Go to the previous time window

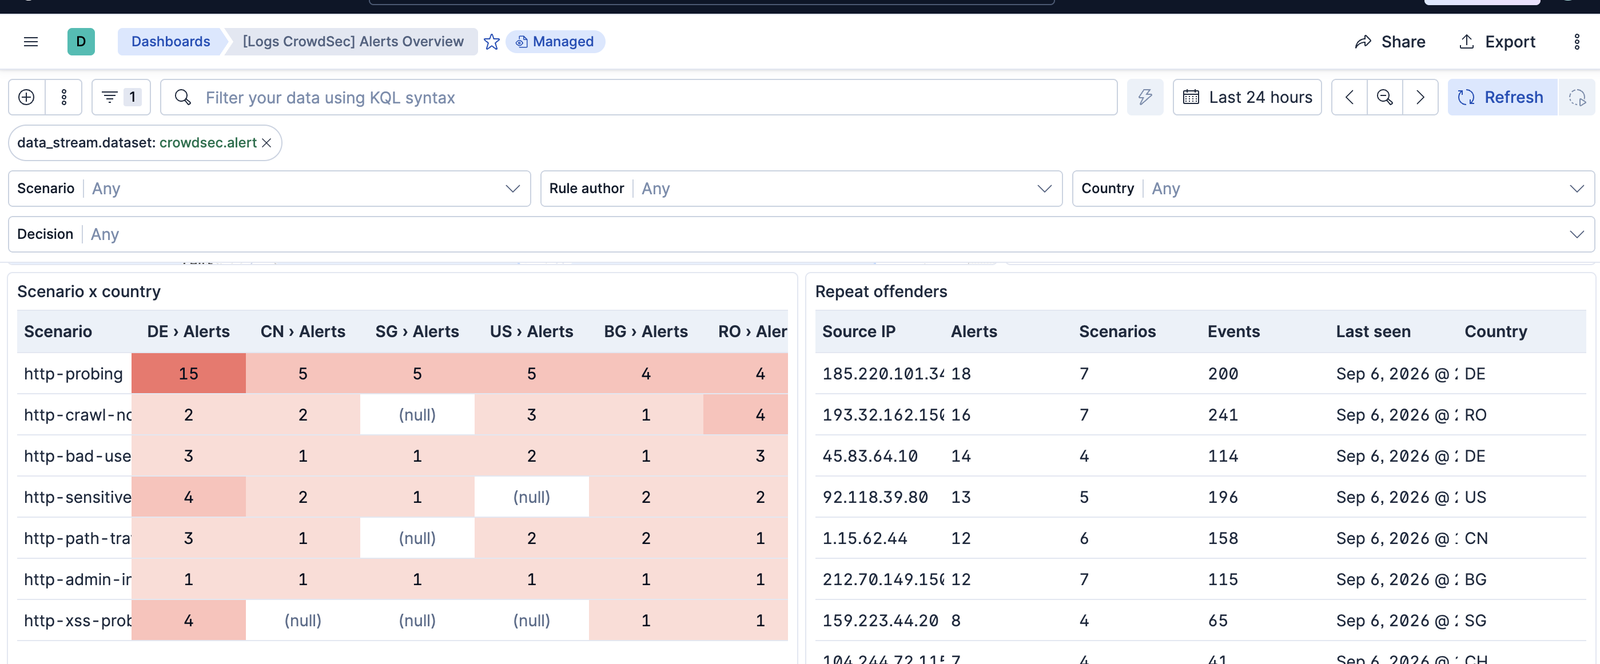1349,97
